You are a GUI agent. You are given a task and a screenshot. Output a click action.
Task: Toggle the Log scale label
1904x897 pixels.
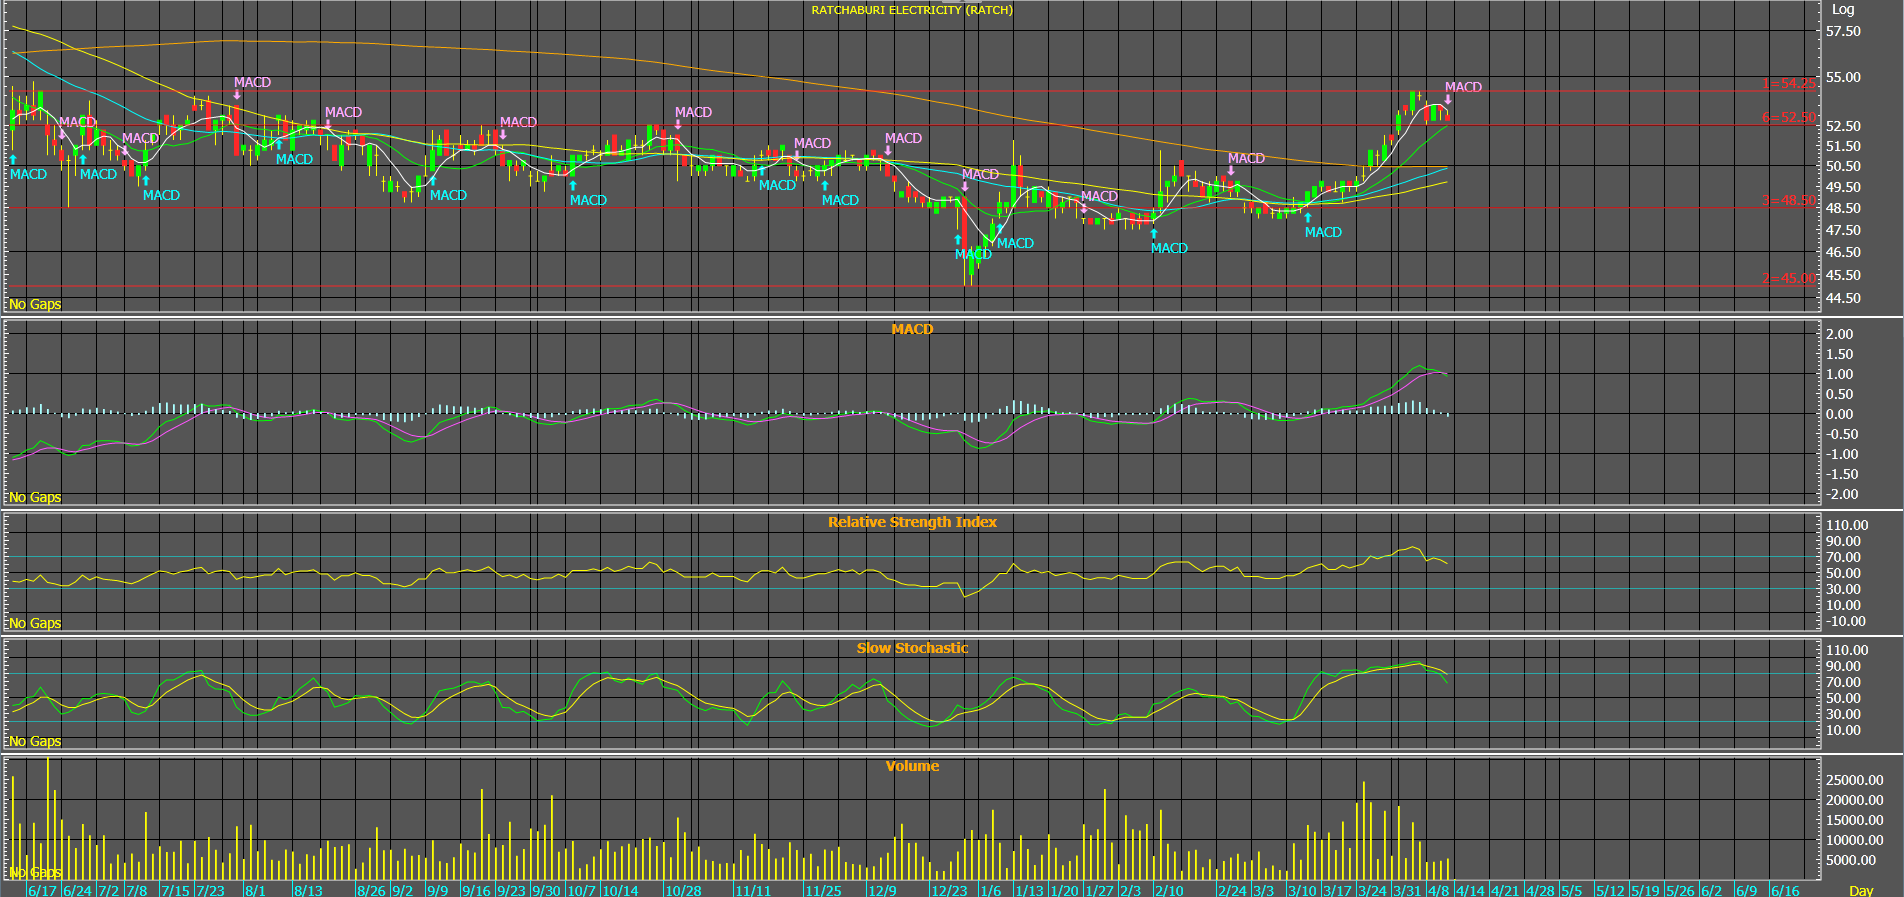click(1843, 9)
